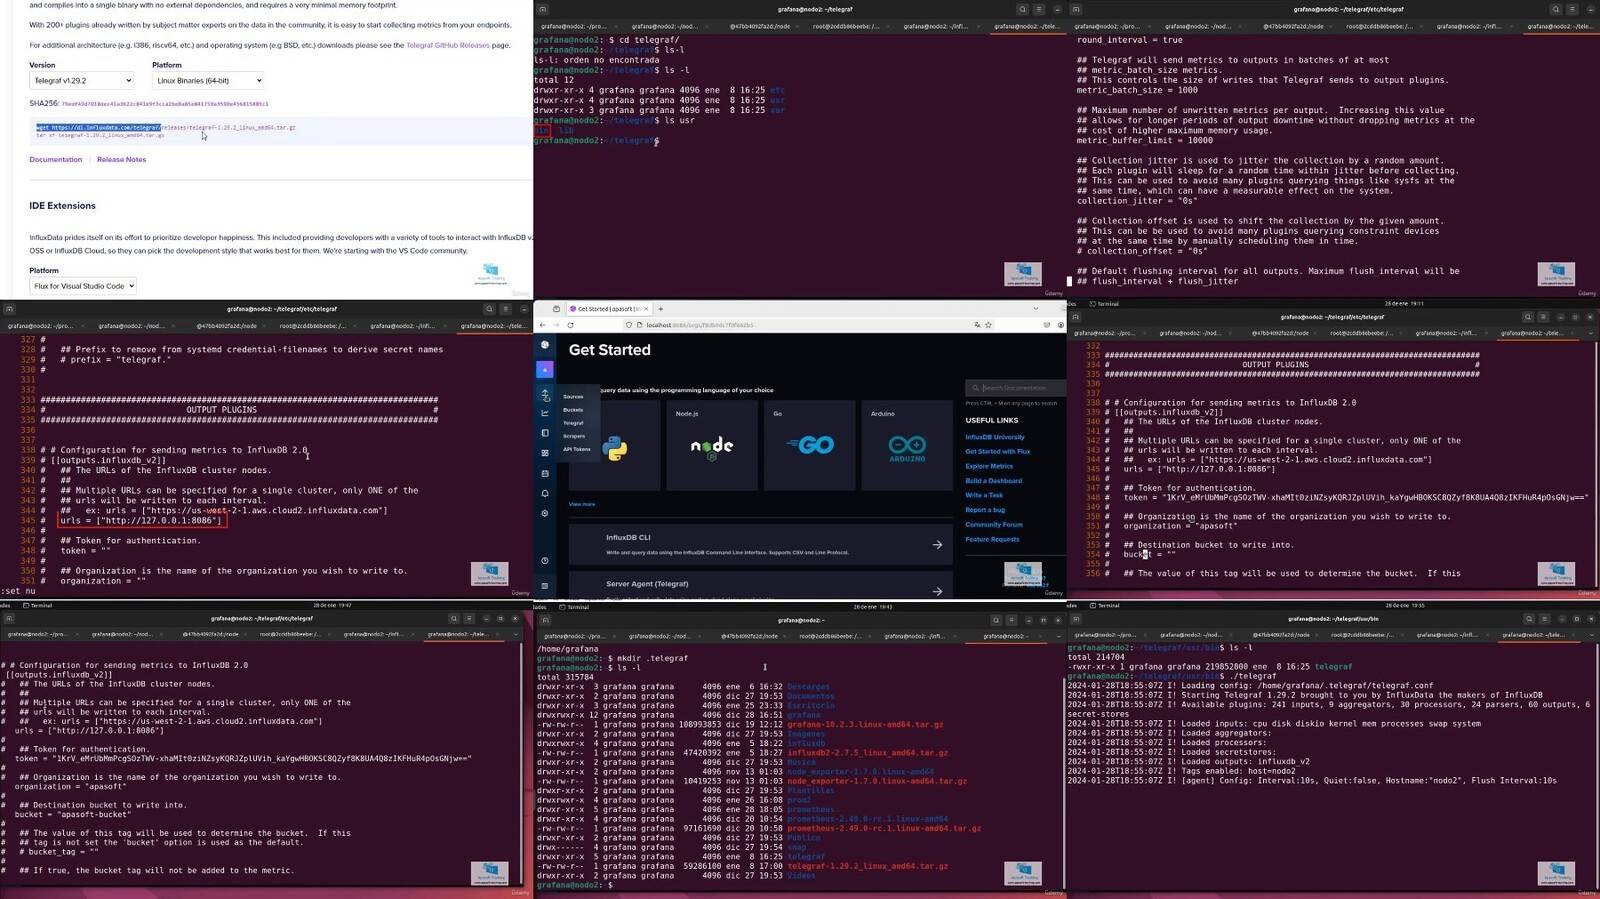
Task: Click influxdb2-2.7.5_linux_amd64.tar.gz in the ls listing
Action: click(867, 753)
